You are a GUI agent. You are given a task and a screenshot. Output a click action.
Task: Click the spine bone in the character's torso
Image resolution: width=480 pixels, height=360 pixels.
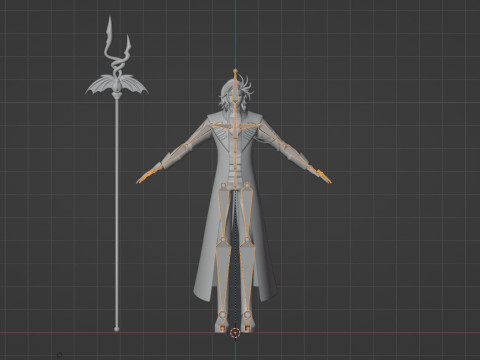coord(235,160)
